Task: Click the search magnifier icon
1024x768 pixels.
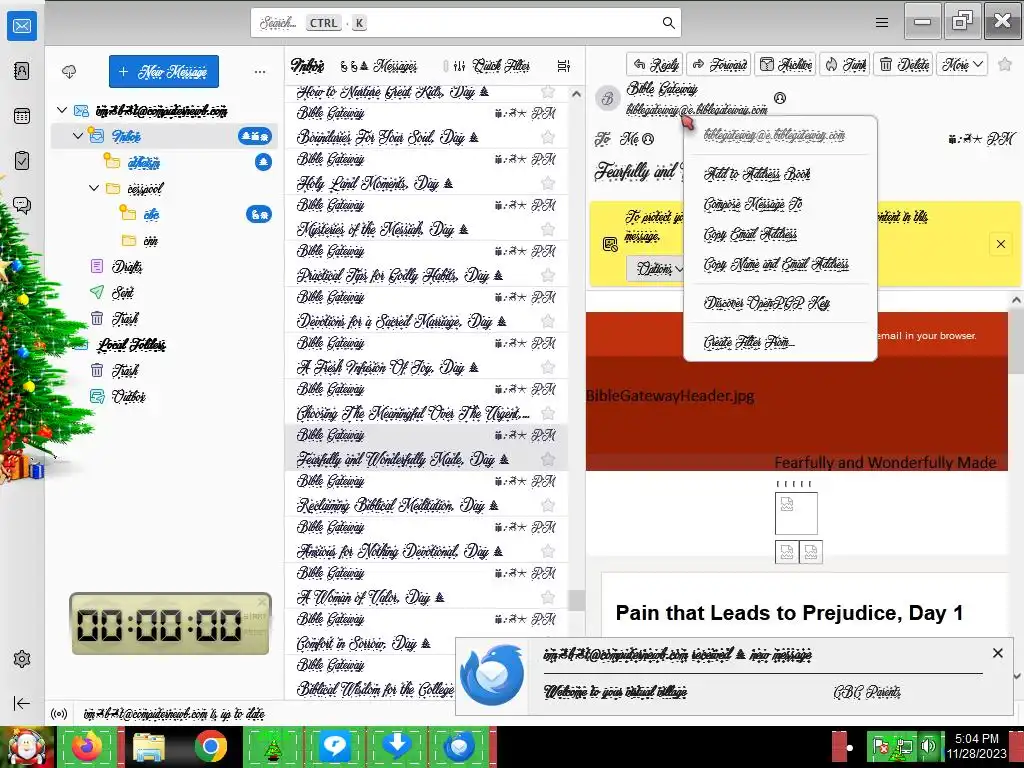Action: pyautogui.click(x=668, y=23)
